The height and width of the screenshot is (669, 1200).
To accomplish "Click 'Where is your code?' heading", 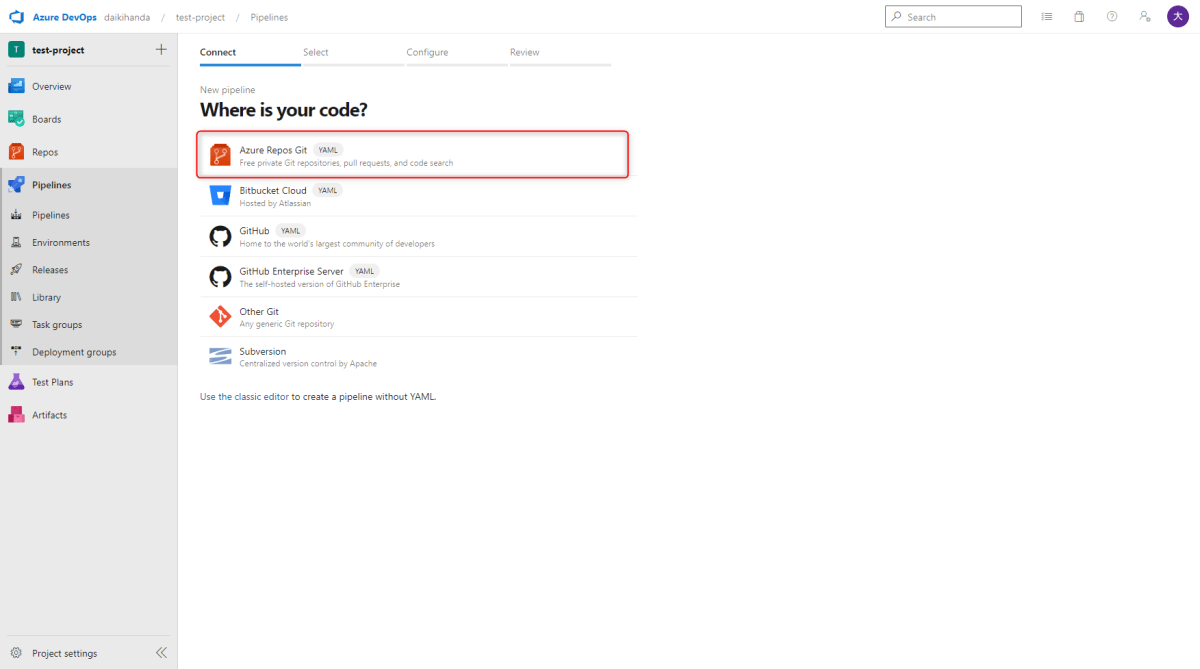I will [284, 110].
